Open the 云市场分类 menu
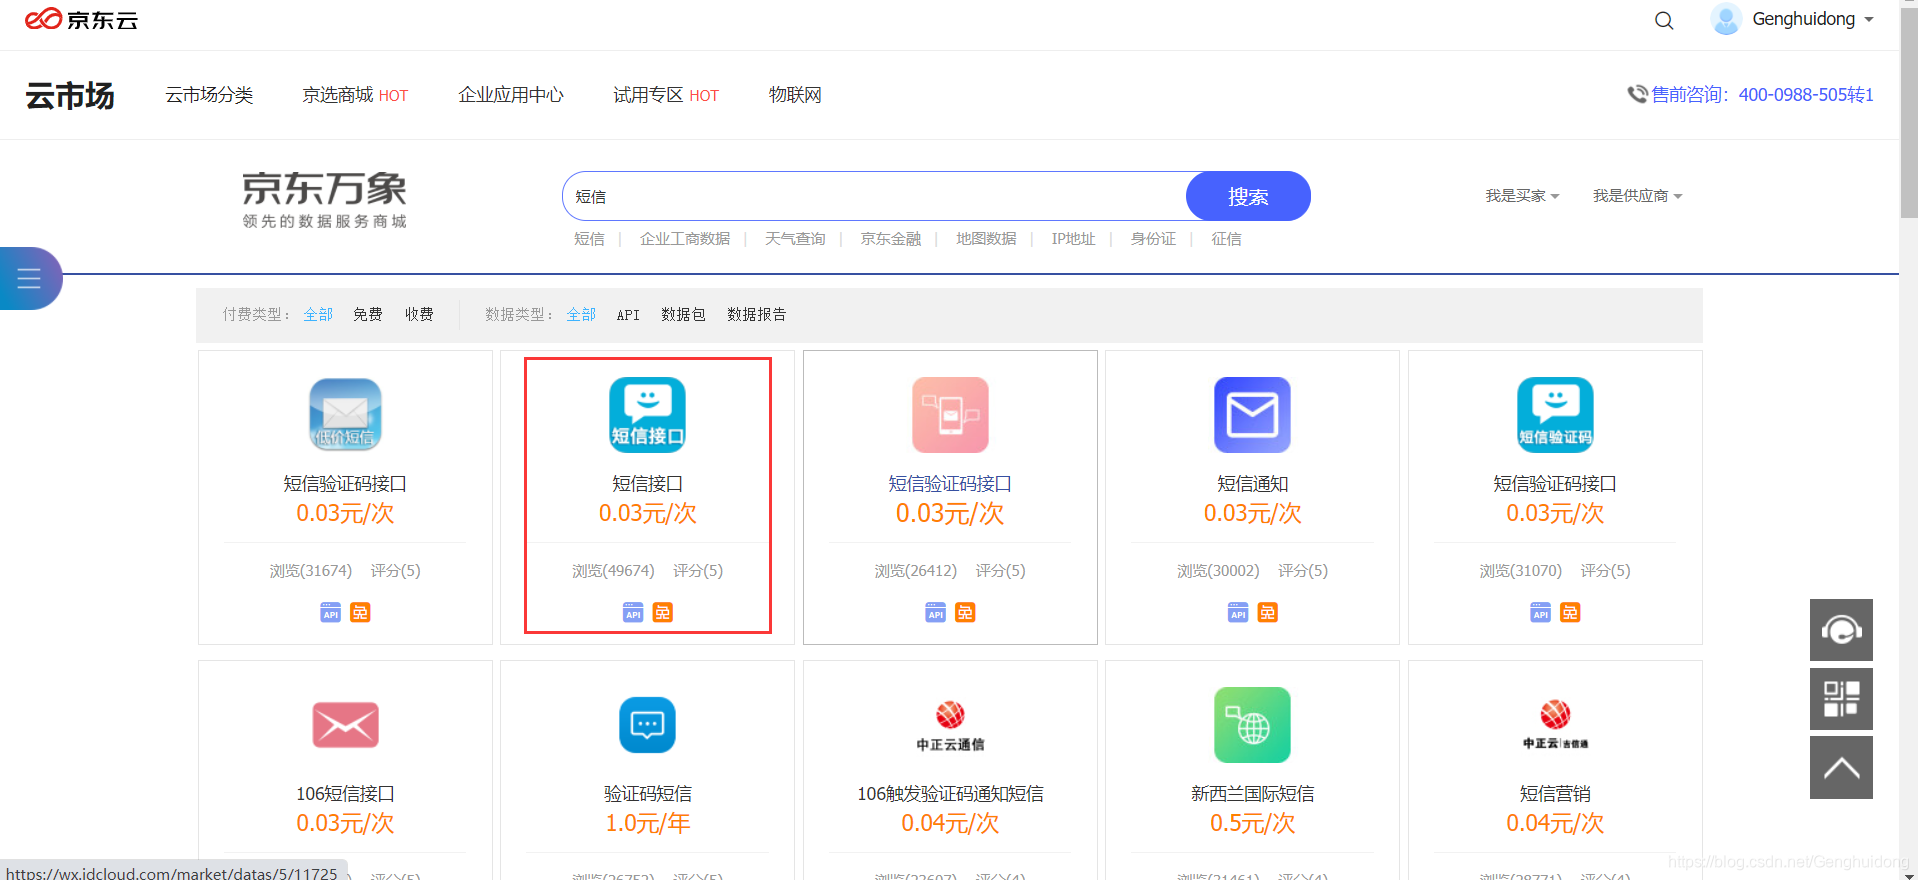Screen dimensions: 1918x880 [x=209, y=95]
